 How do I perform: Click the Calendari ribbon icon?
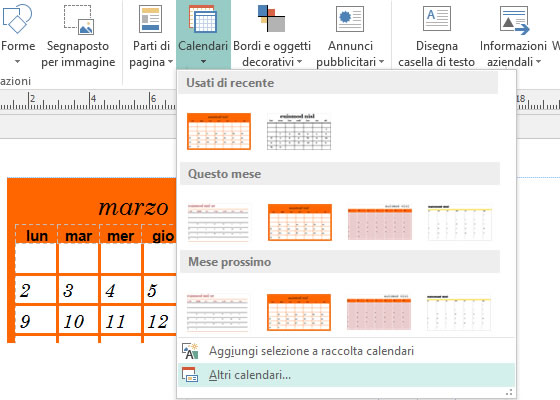click(202, 19)
